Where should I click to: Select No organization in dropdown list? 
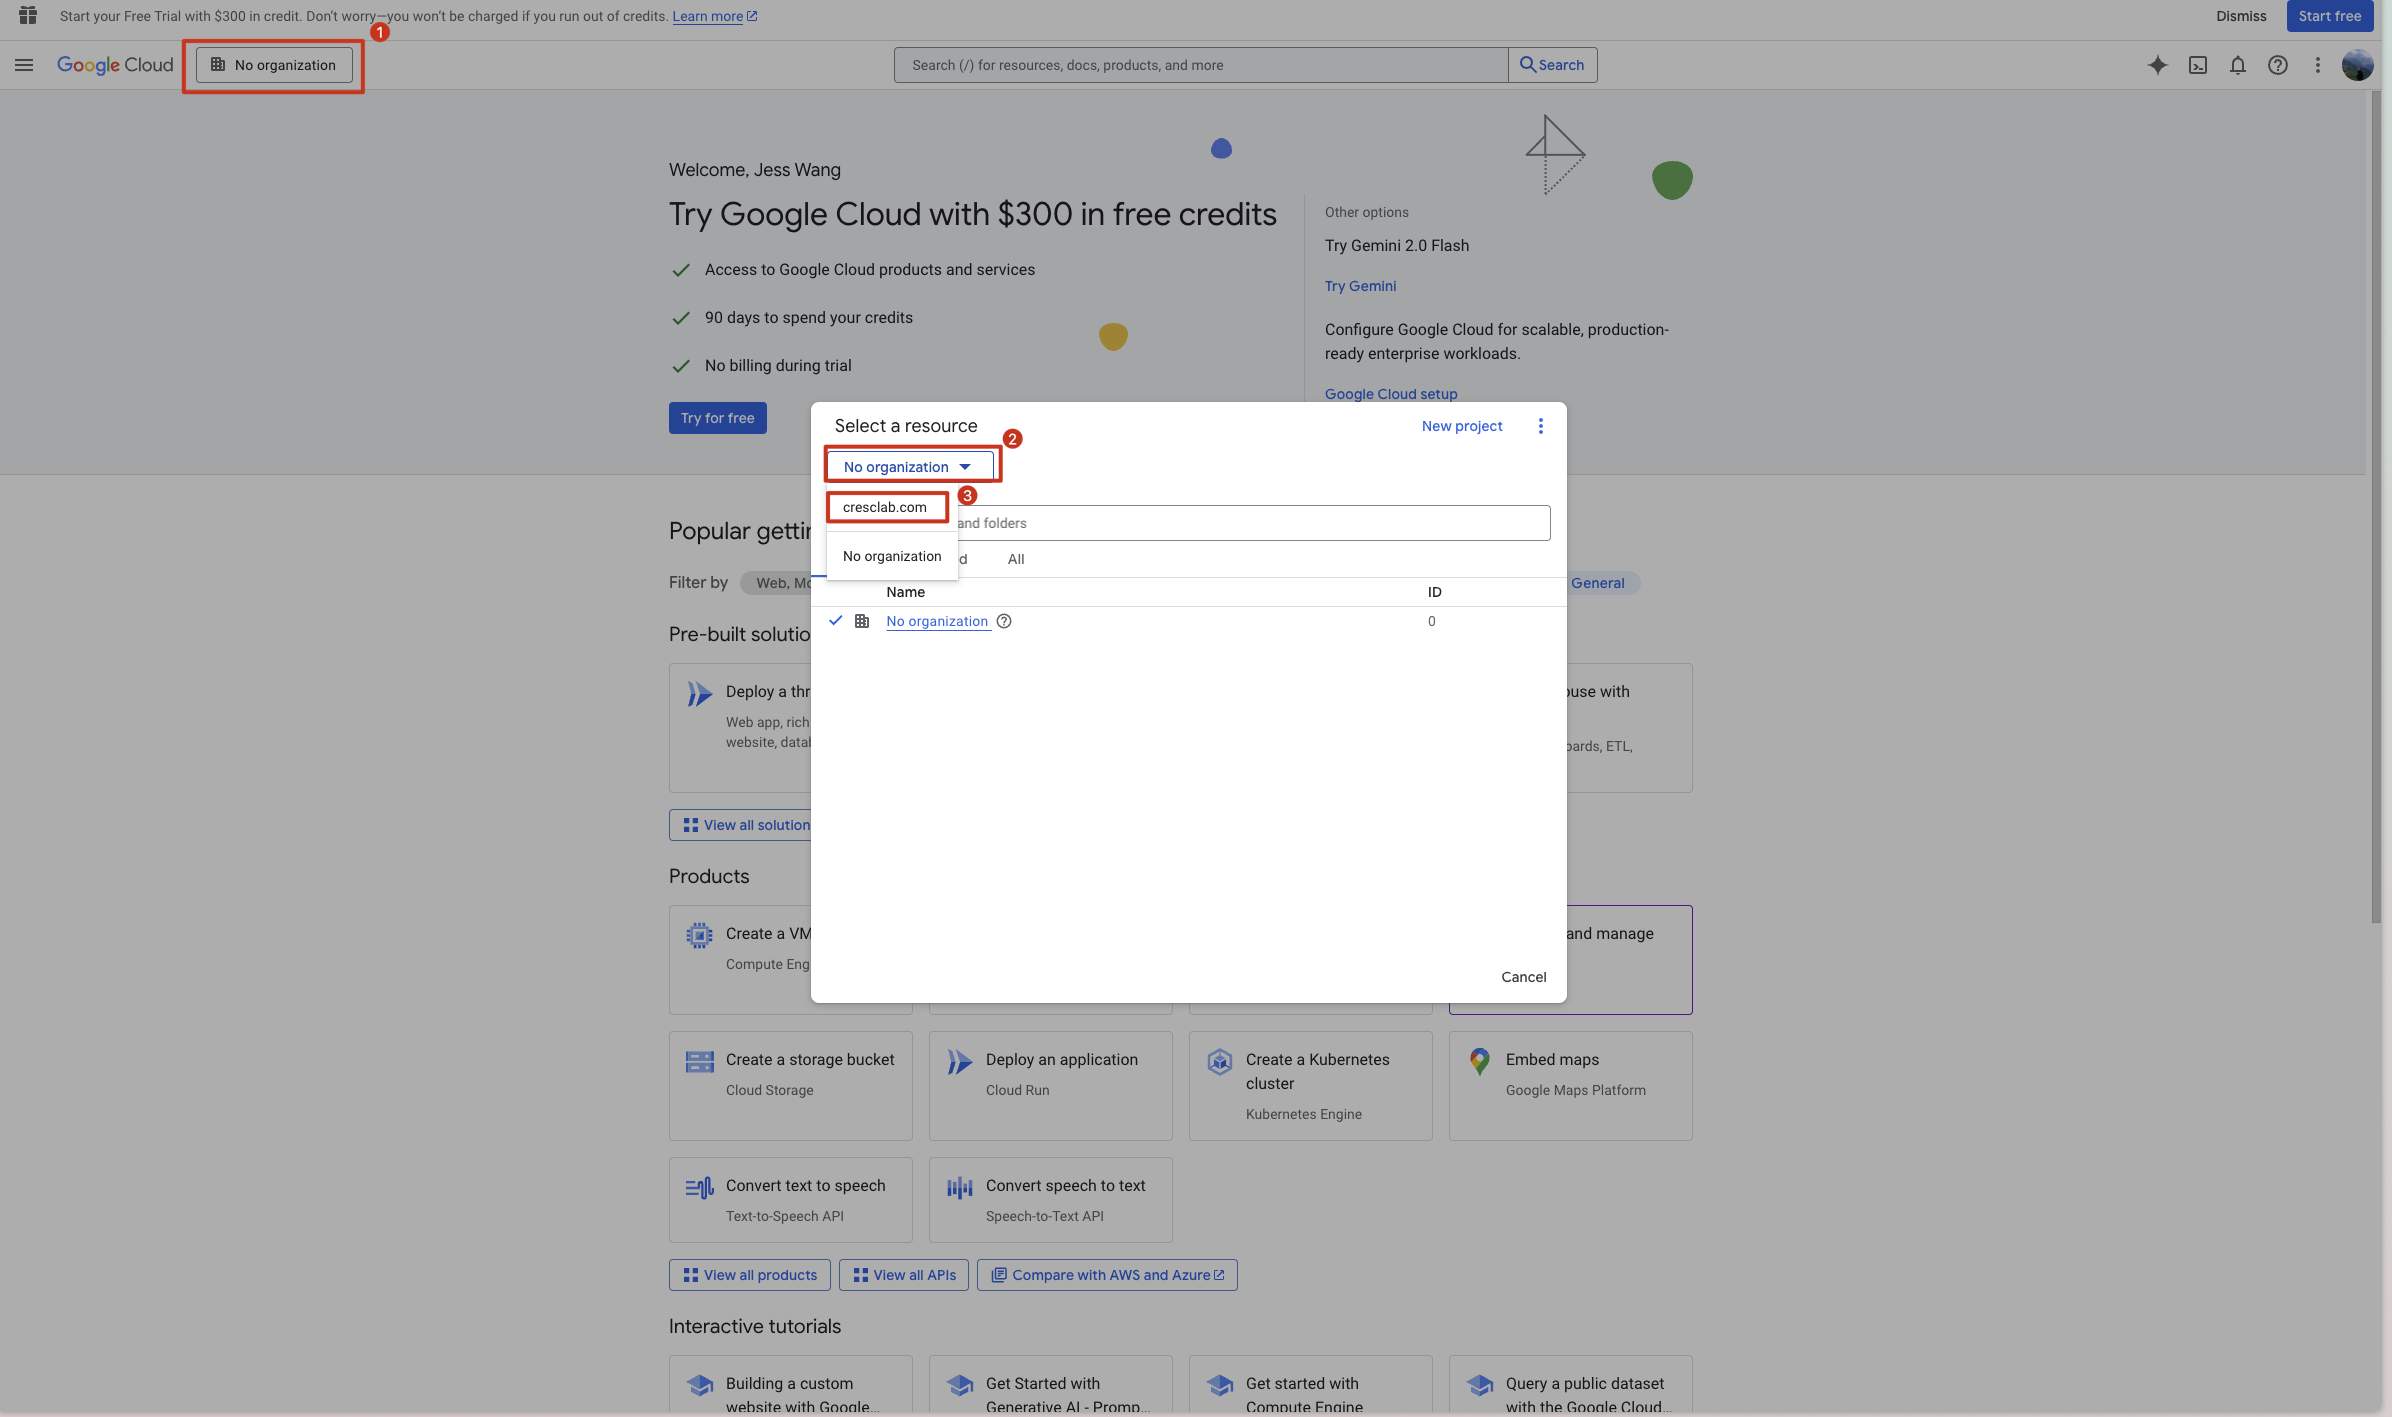[892, 556]
